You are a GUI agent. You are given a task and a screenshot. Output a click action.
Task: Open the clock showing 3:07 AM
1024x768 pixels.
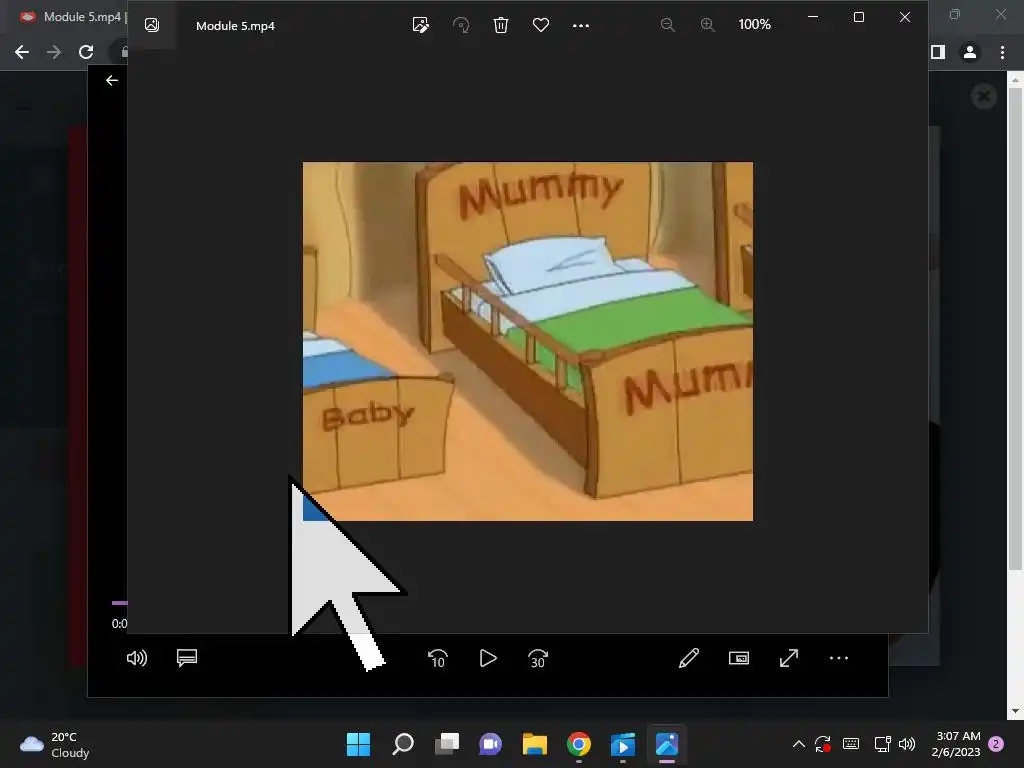(x=956, y=744)
